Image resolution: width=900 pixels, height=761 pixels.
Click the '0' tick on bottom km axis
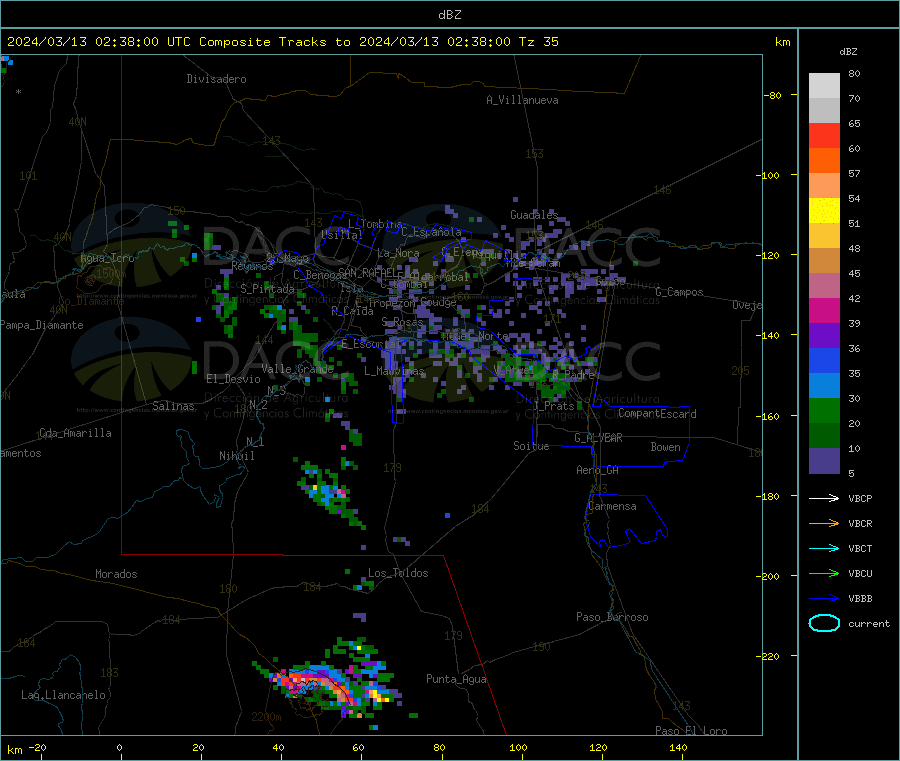coord(119,747)
